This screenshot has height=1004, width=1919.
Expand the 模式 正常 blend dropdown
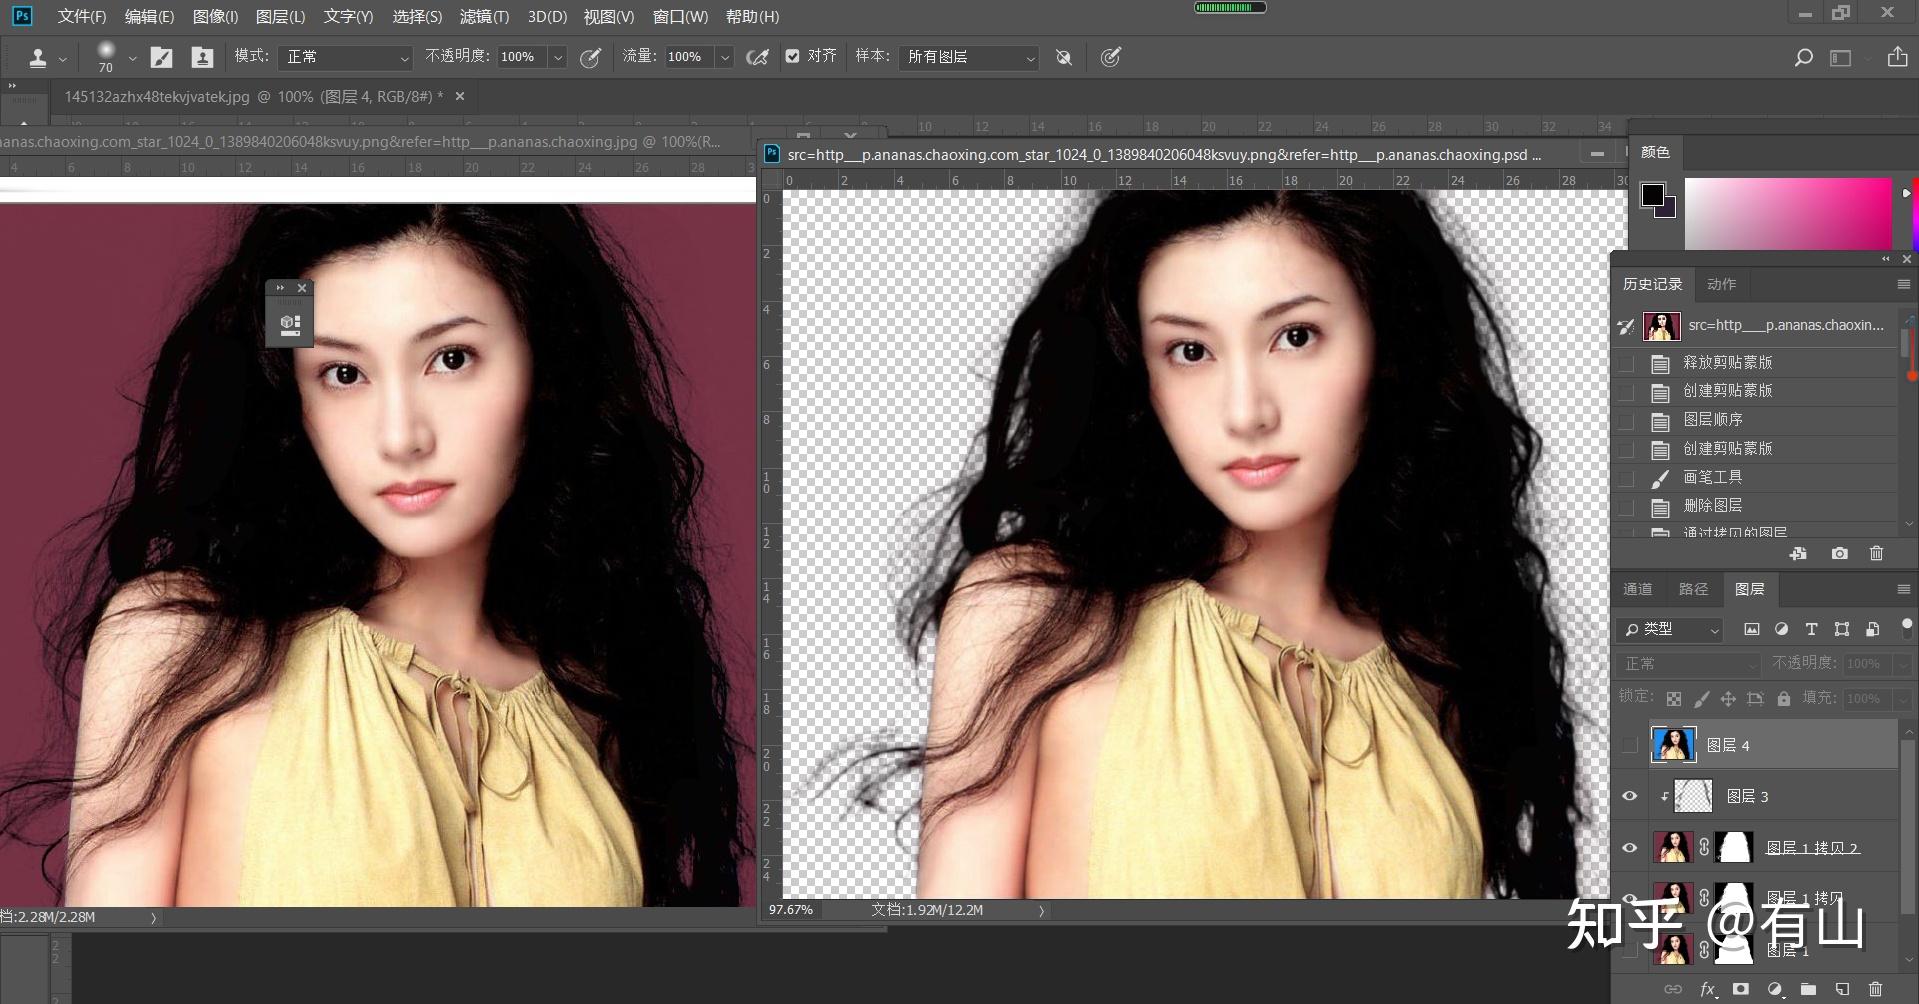click(x=345, y=58)
